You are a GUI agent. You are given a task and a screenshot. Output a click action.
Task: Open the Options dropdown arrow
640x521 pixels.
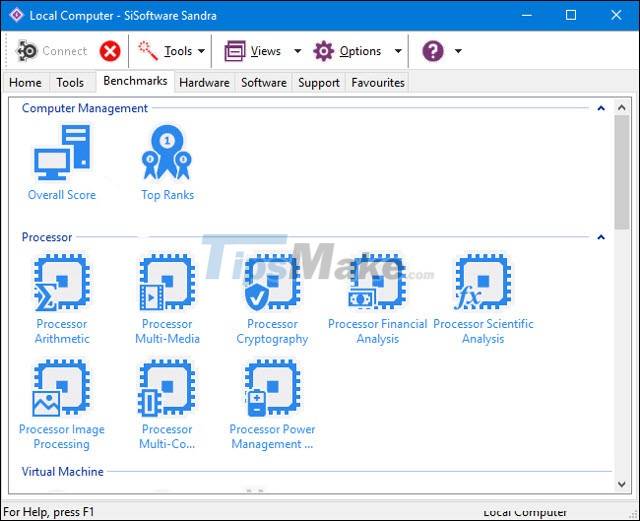pyautogui.click(x=398, y=51)
